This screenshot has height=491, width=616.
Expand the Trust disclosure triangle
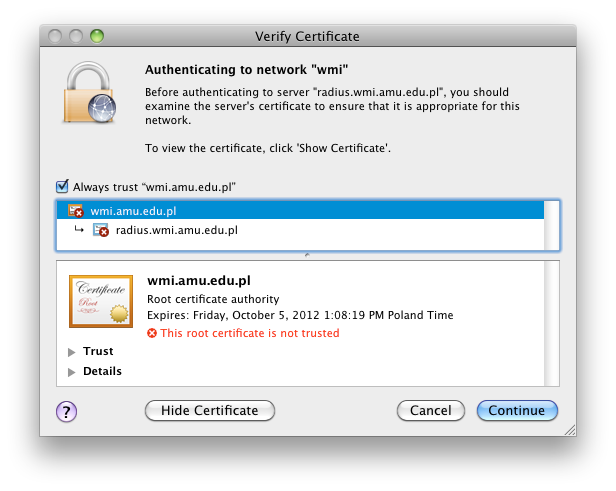pos(72,352)
